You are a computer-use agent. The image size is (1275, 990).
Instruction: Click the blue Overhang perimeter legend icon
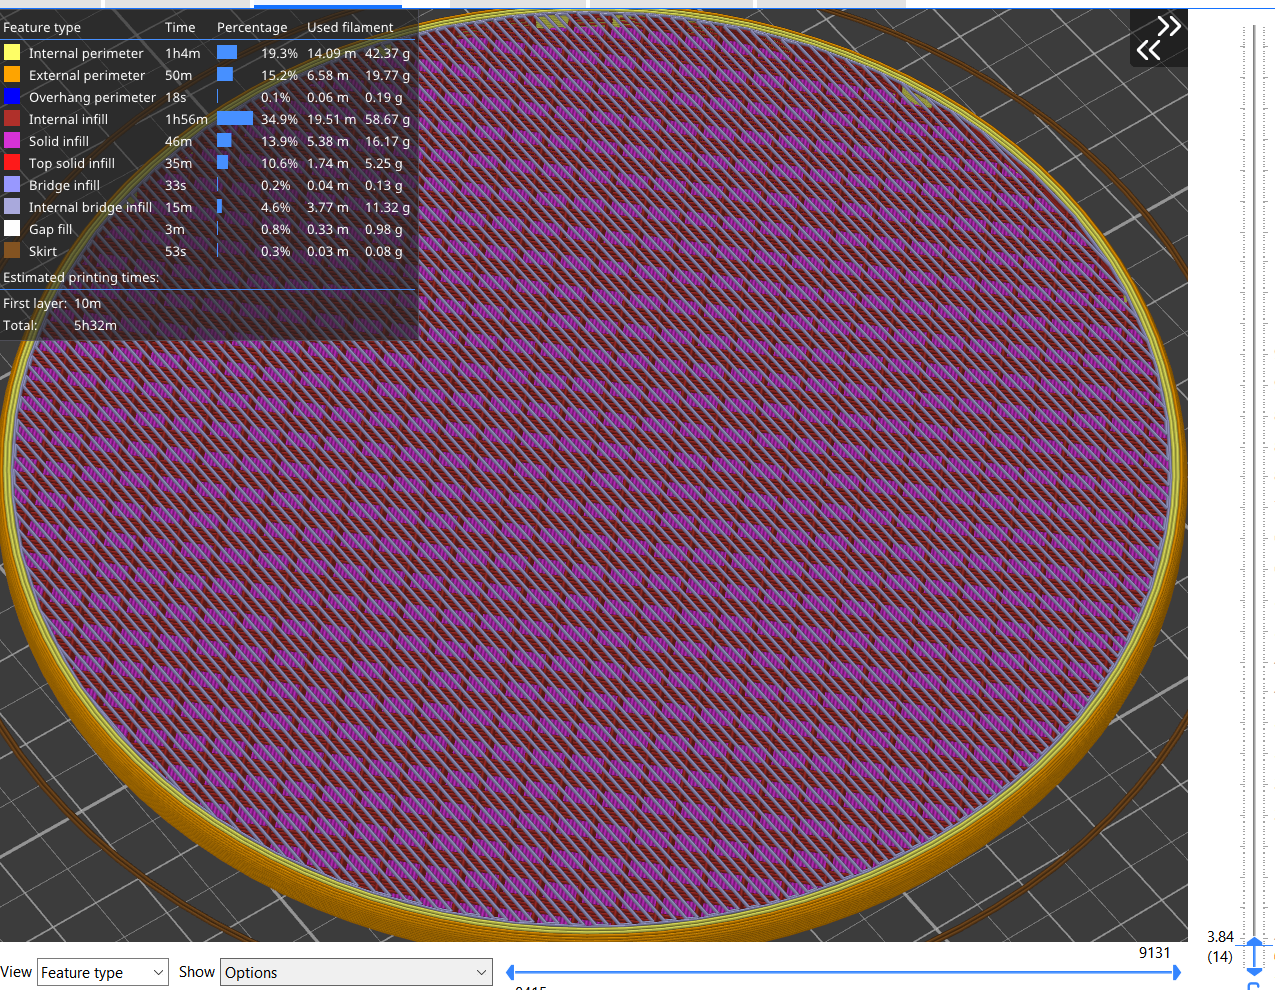(12, 96)
